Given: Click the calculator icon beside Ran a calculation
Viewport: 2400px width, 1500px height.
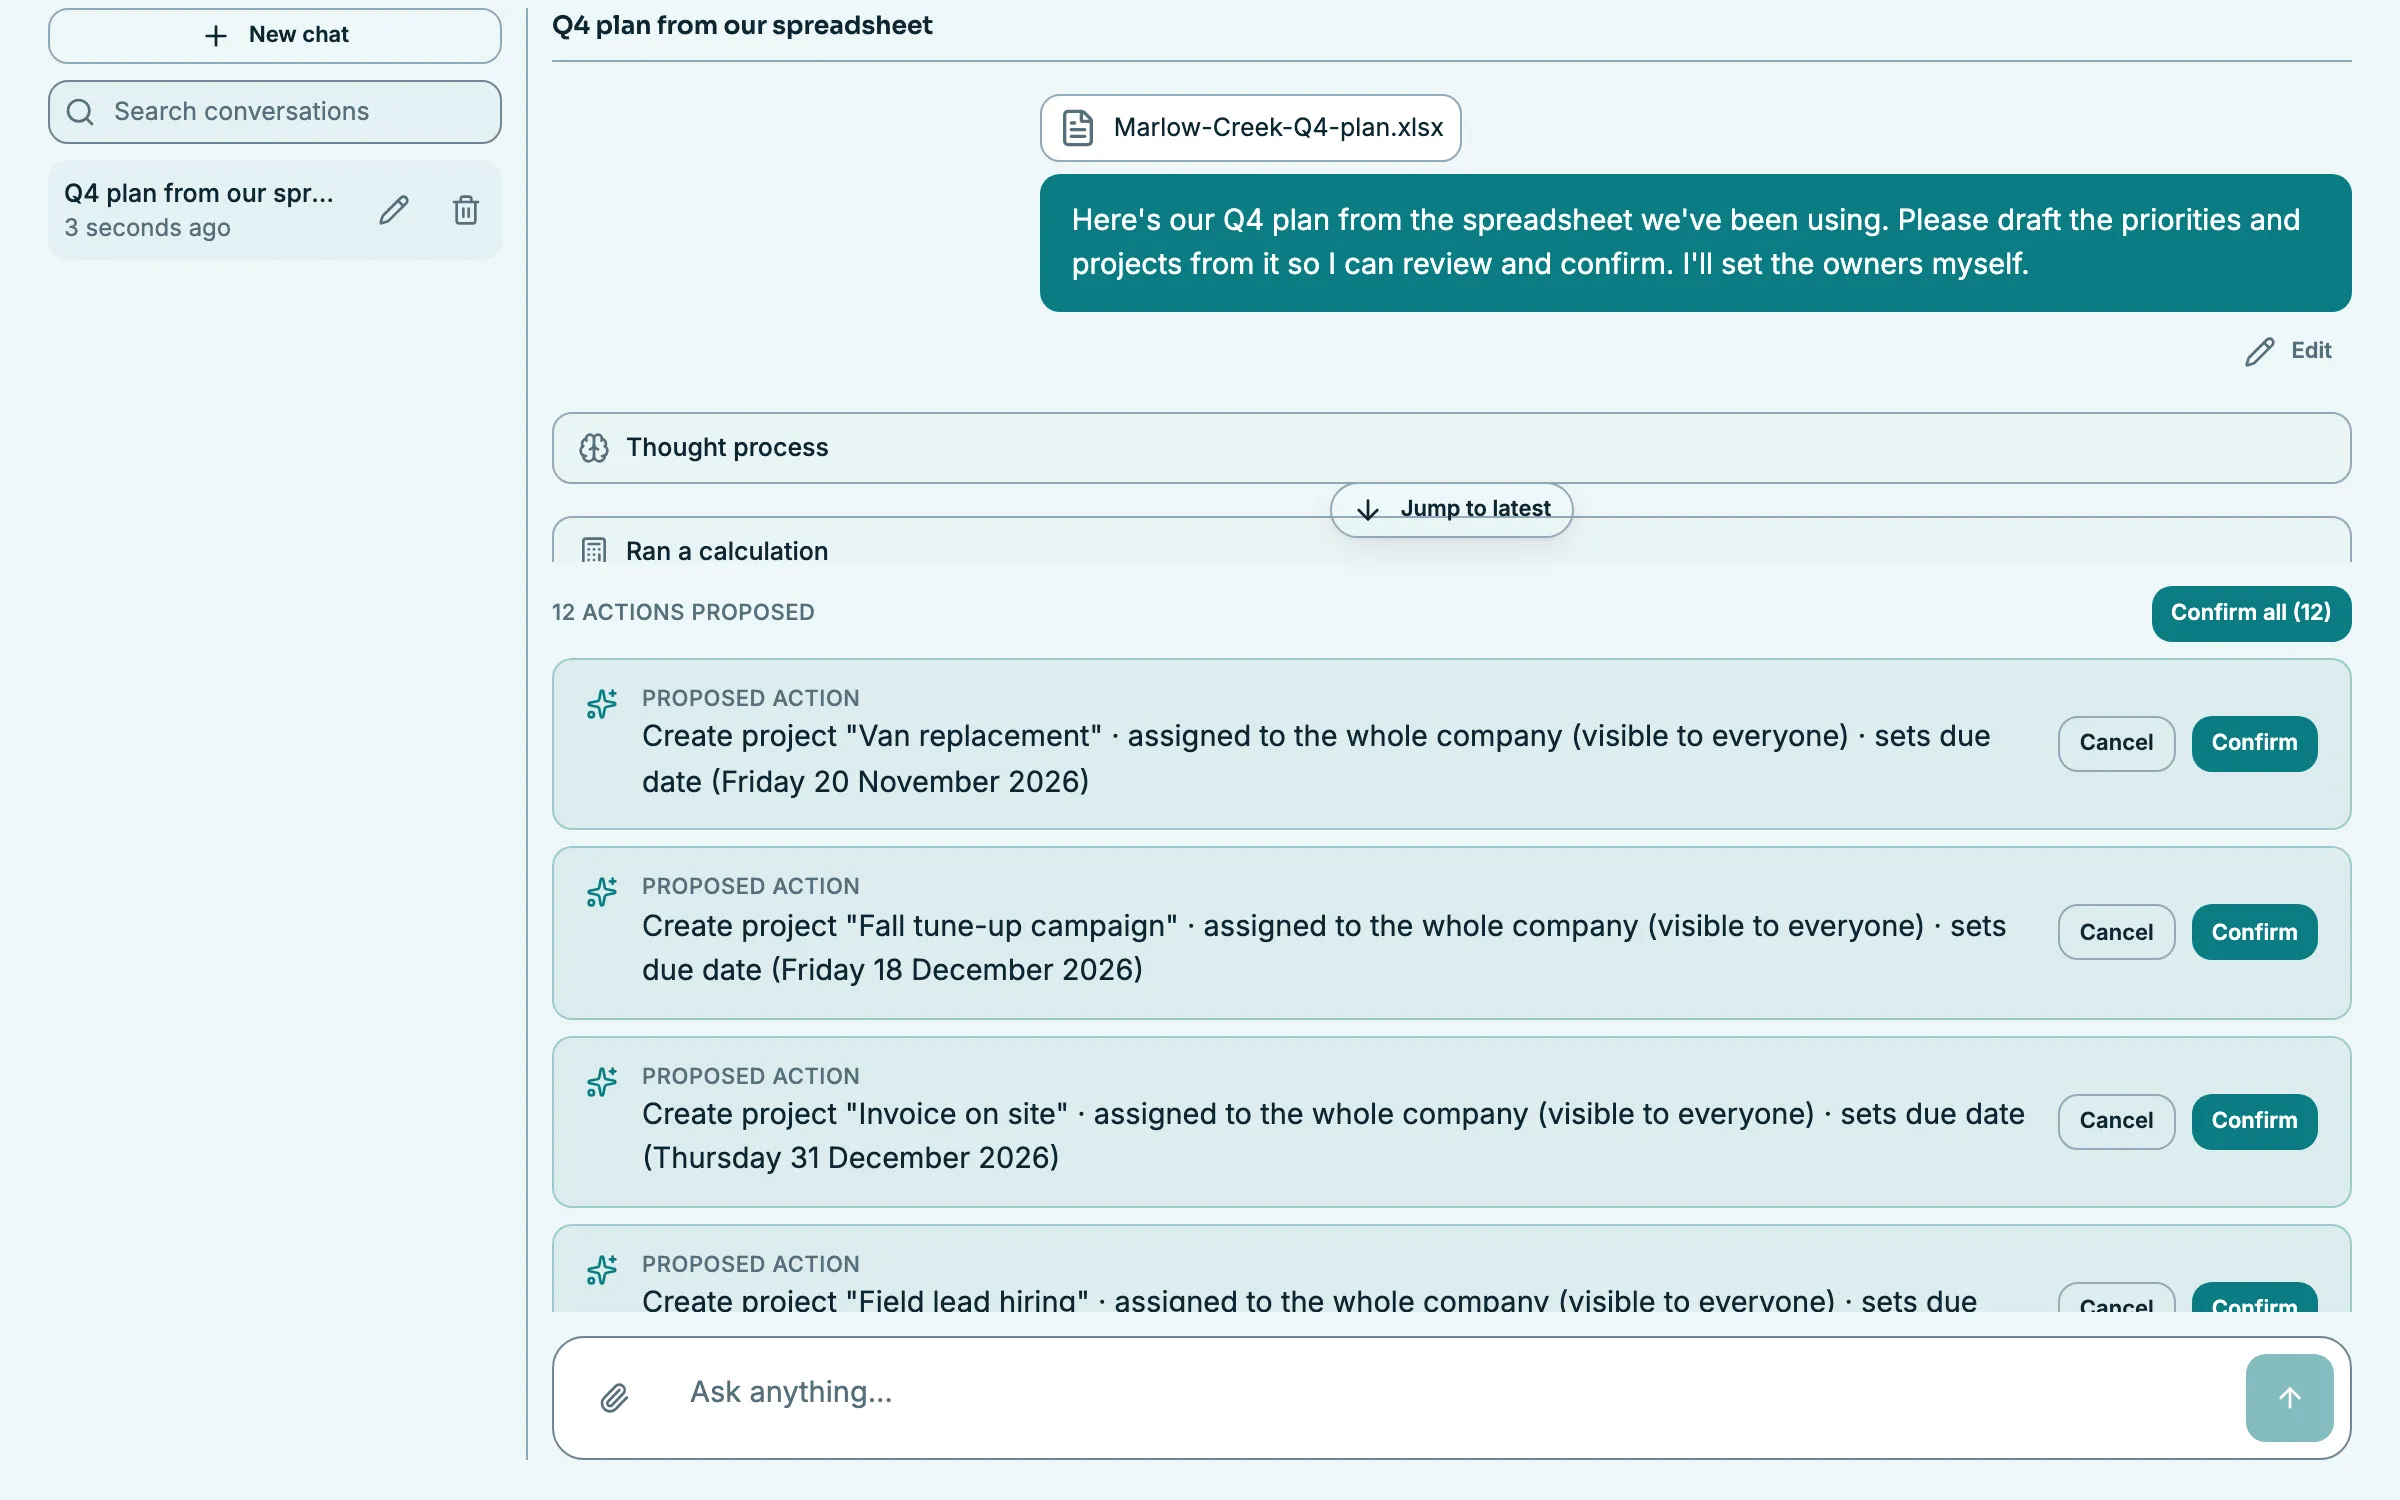Looking at the screenshot, I should [x=594, y=551].
